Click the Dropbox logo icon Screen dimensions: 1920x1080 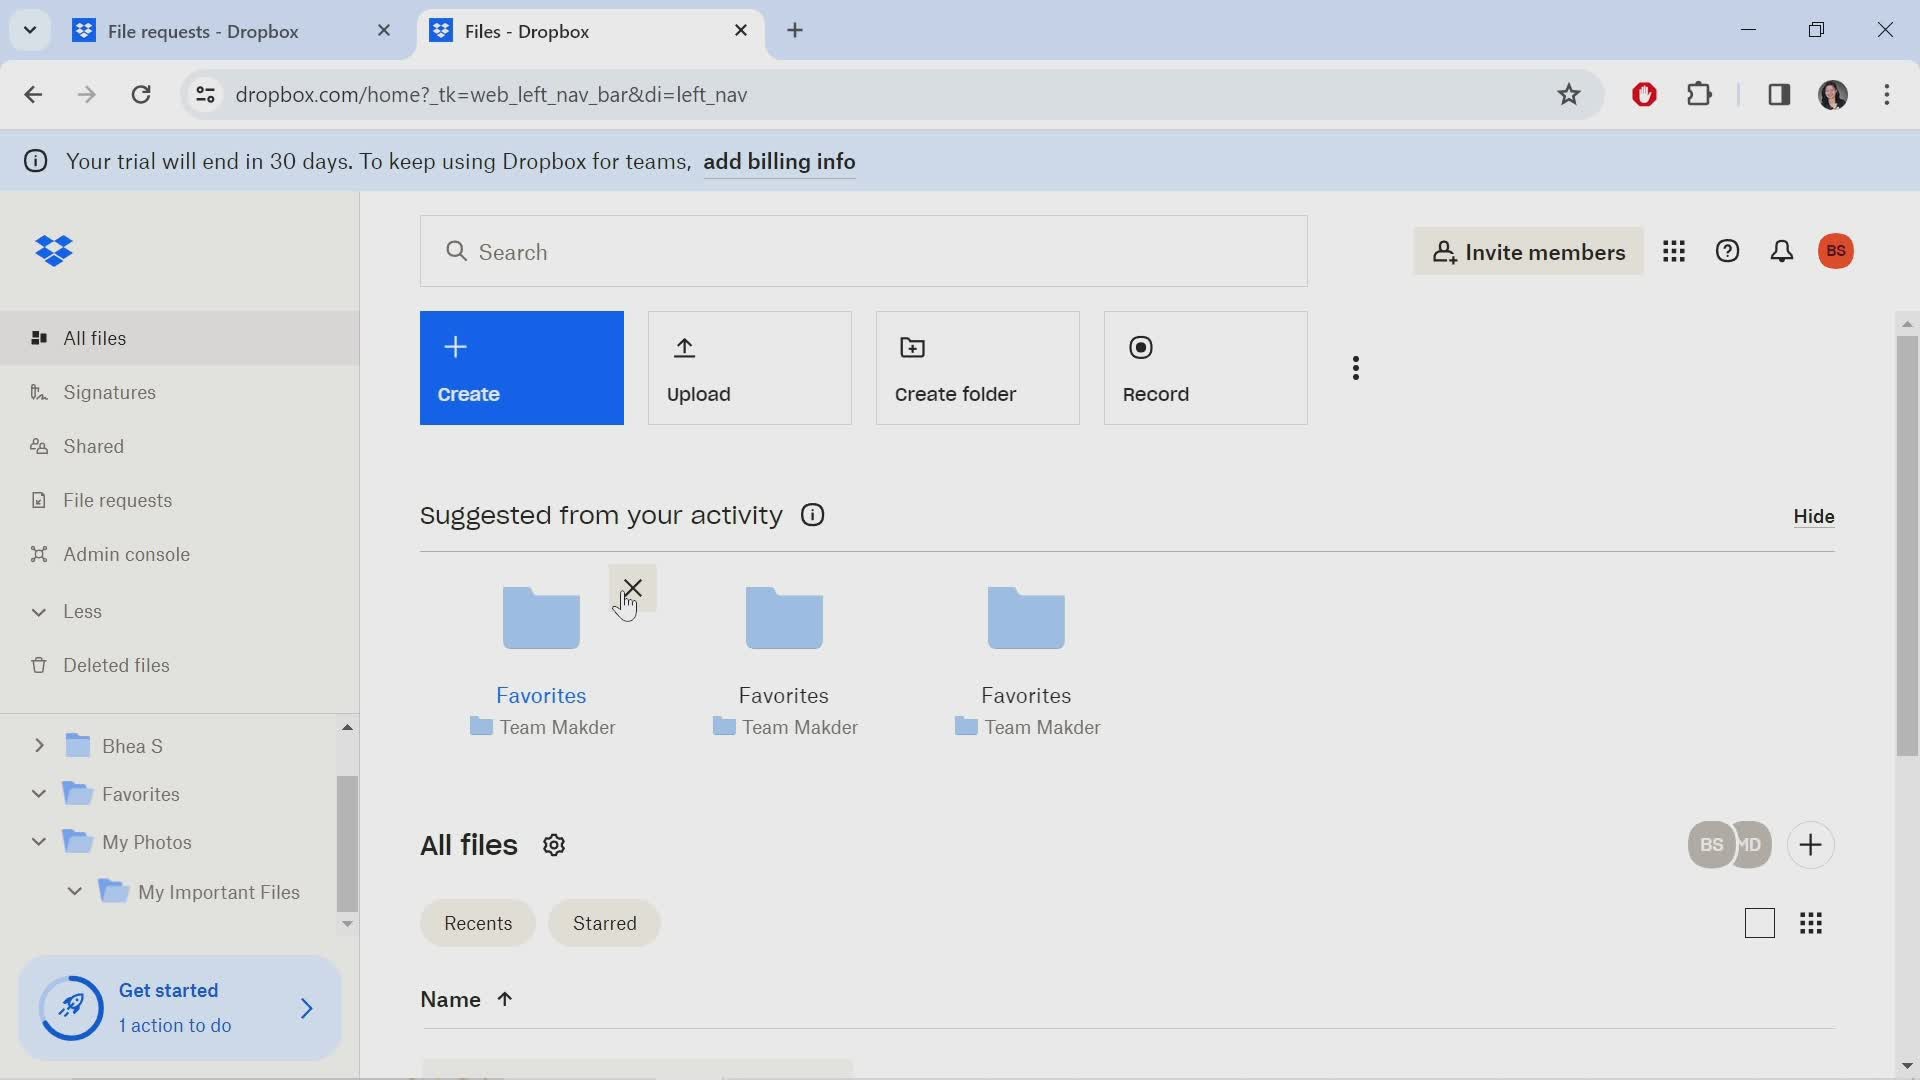(53, 251)
